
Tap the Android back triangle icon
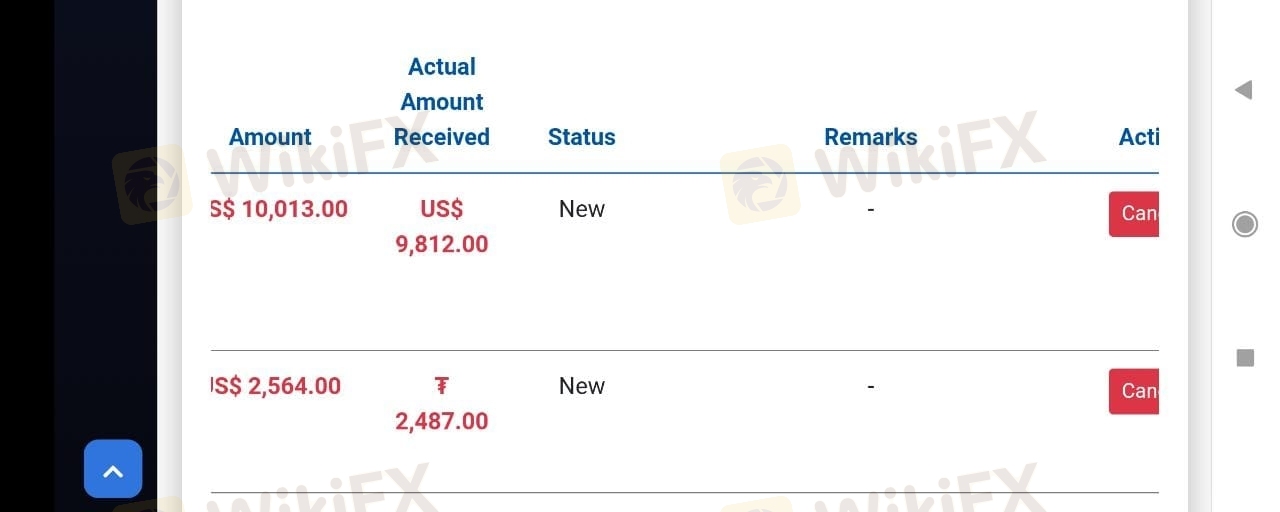coord(1243,90)
